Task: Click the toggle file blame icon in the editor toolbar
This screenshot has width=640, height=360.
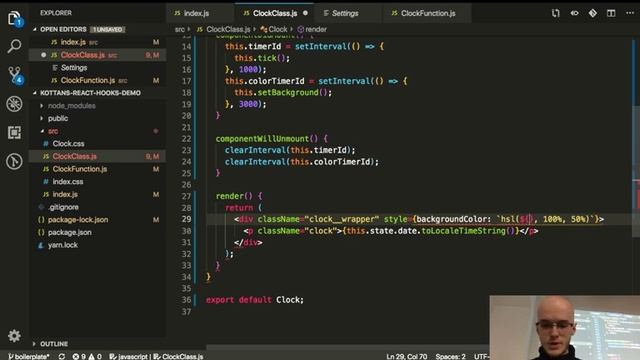Action: click(x=574, y=13)
